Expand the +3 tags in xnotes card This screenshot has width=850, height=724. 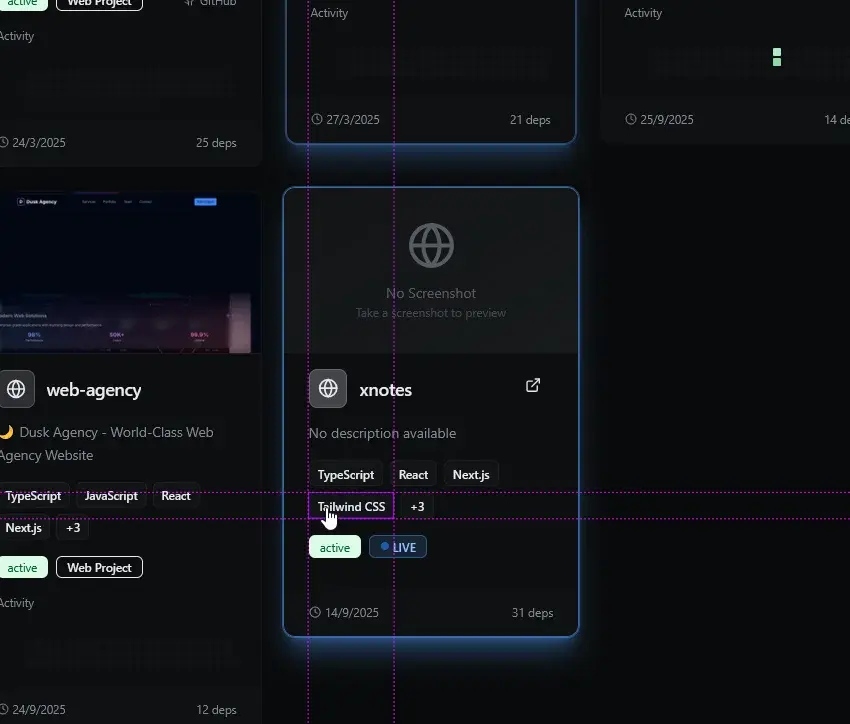point(417,507)
